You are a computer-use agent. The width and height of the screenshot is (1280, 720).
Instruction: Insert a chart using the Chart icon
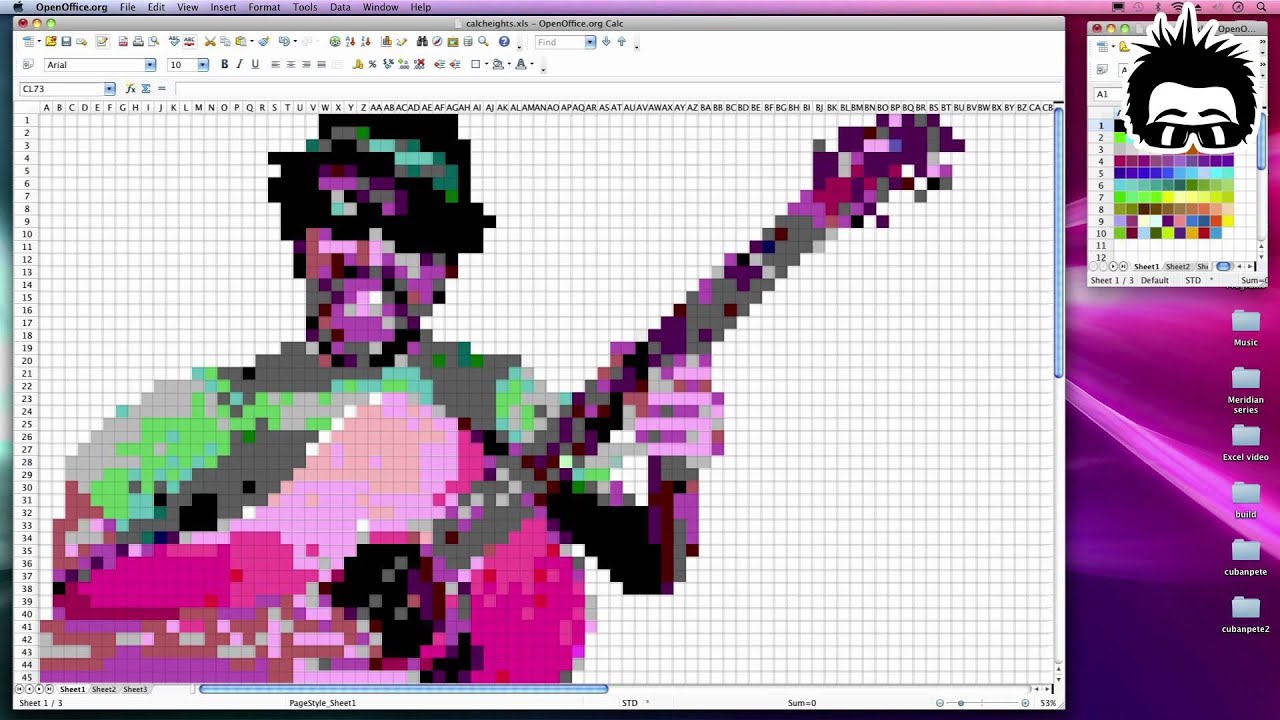click(x=386, y=41)
